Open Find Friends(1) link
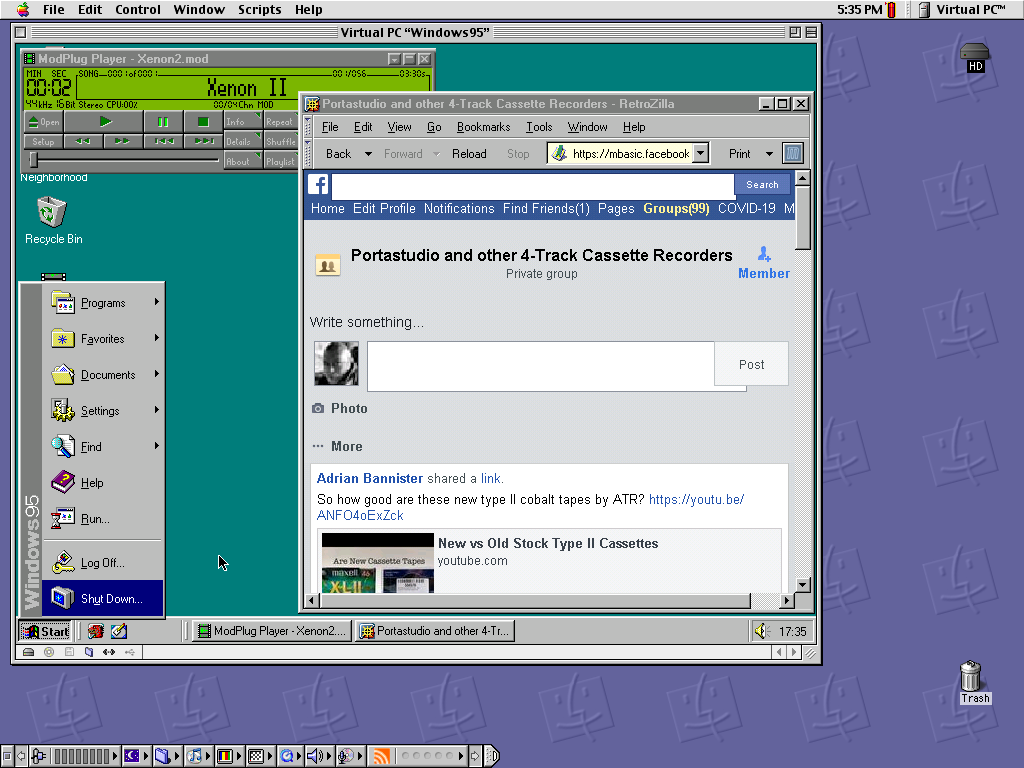The image size is (1024, 768). [x=546, y=208]
